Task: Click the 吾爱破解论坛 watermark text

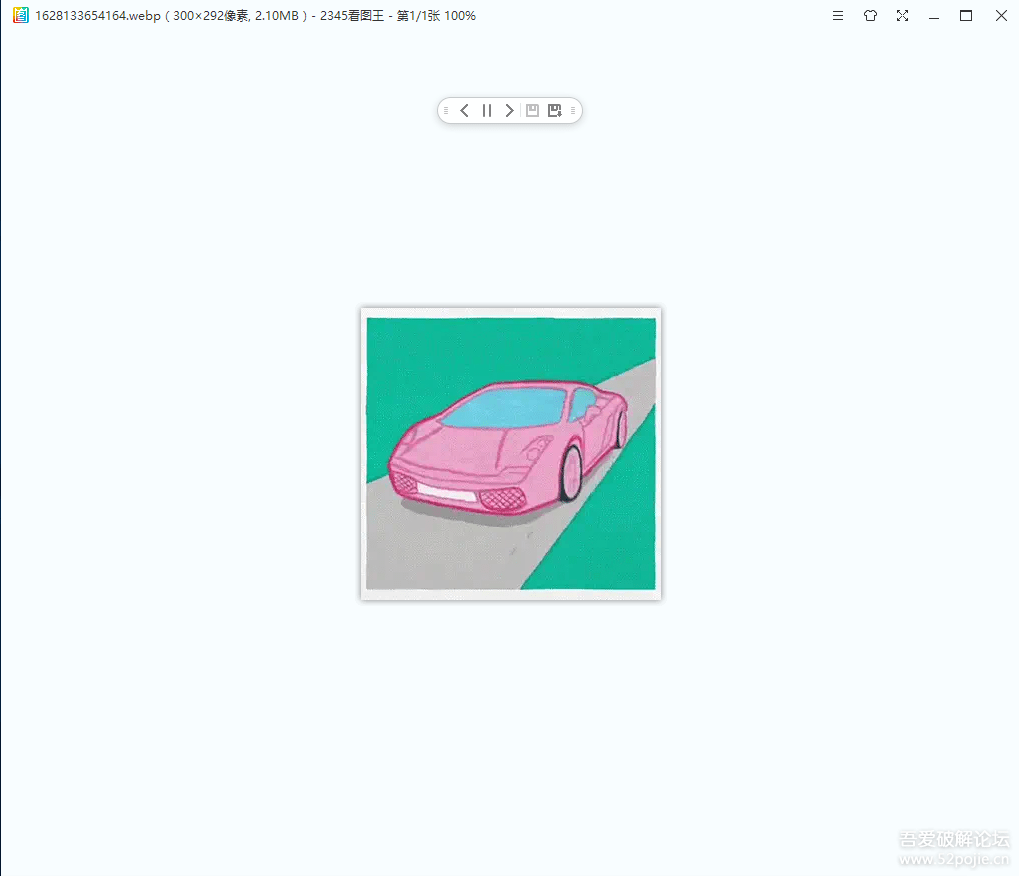Action: click(954, 840)
